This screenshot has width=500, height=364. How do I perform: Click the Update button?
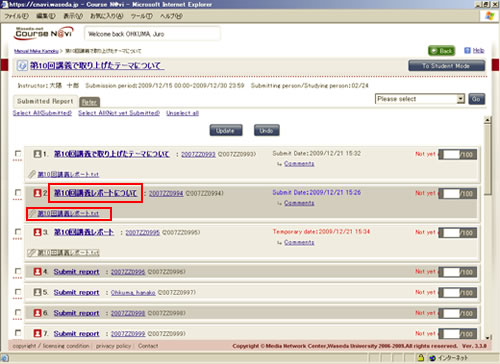pos(226,130)
